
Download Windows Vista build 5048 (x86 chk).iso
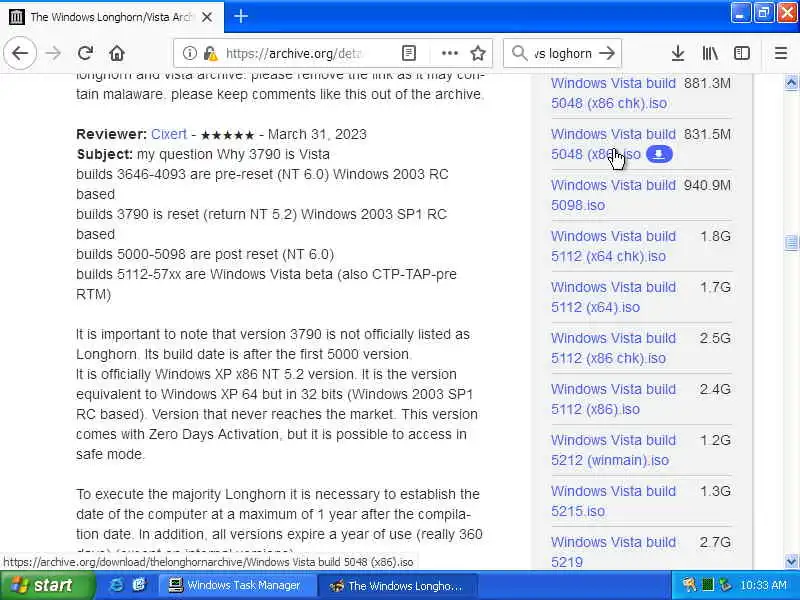tap(613, 93)
